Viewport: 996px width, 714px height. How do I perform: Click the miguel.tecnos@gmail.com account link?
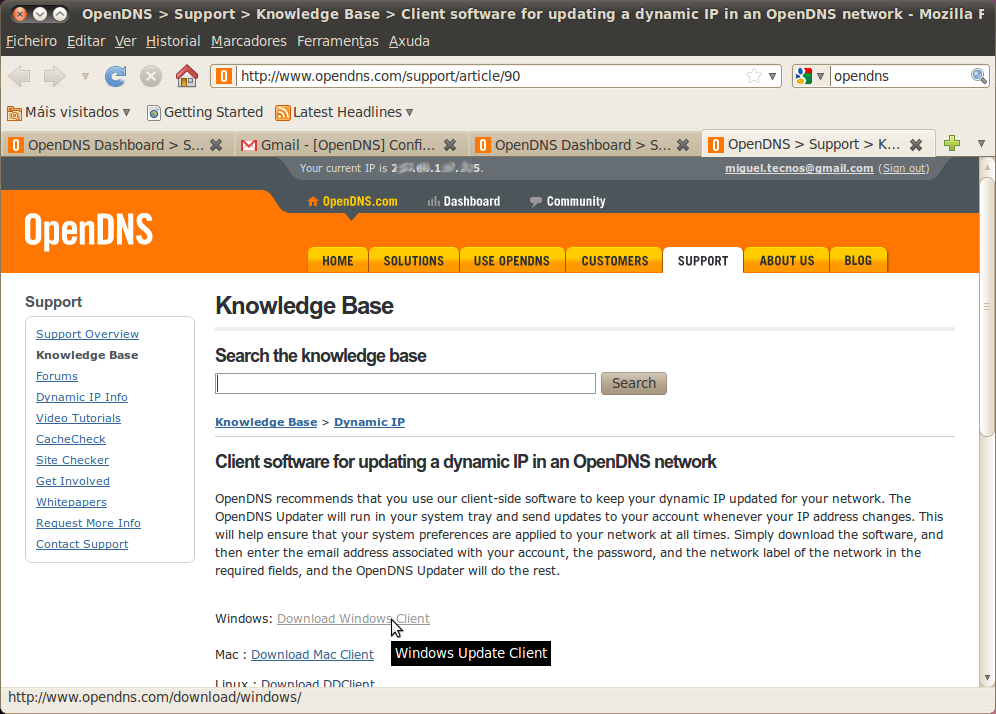click(x=799, y=168)
